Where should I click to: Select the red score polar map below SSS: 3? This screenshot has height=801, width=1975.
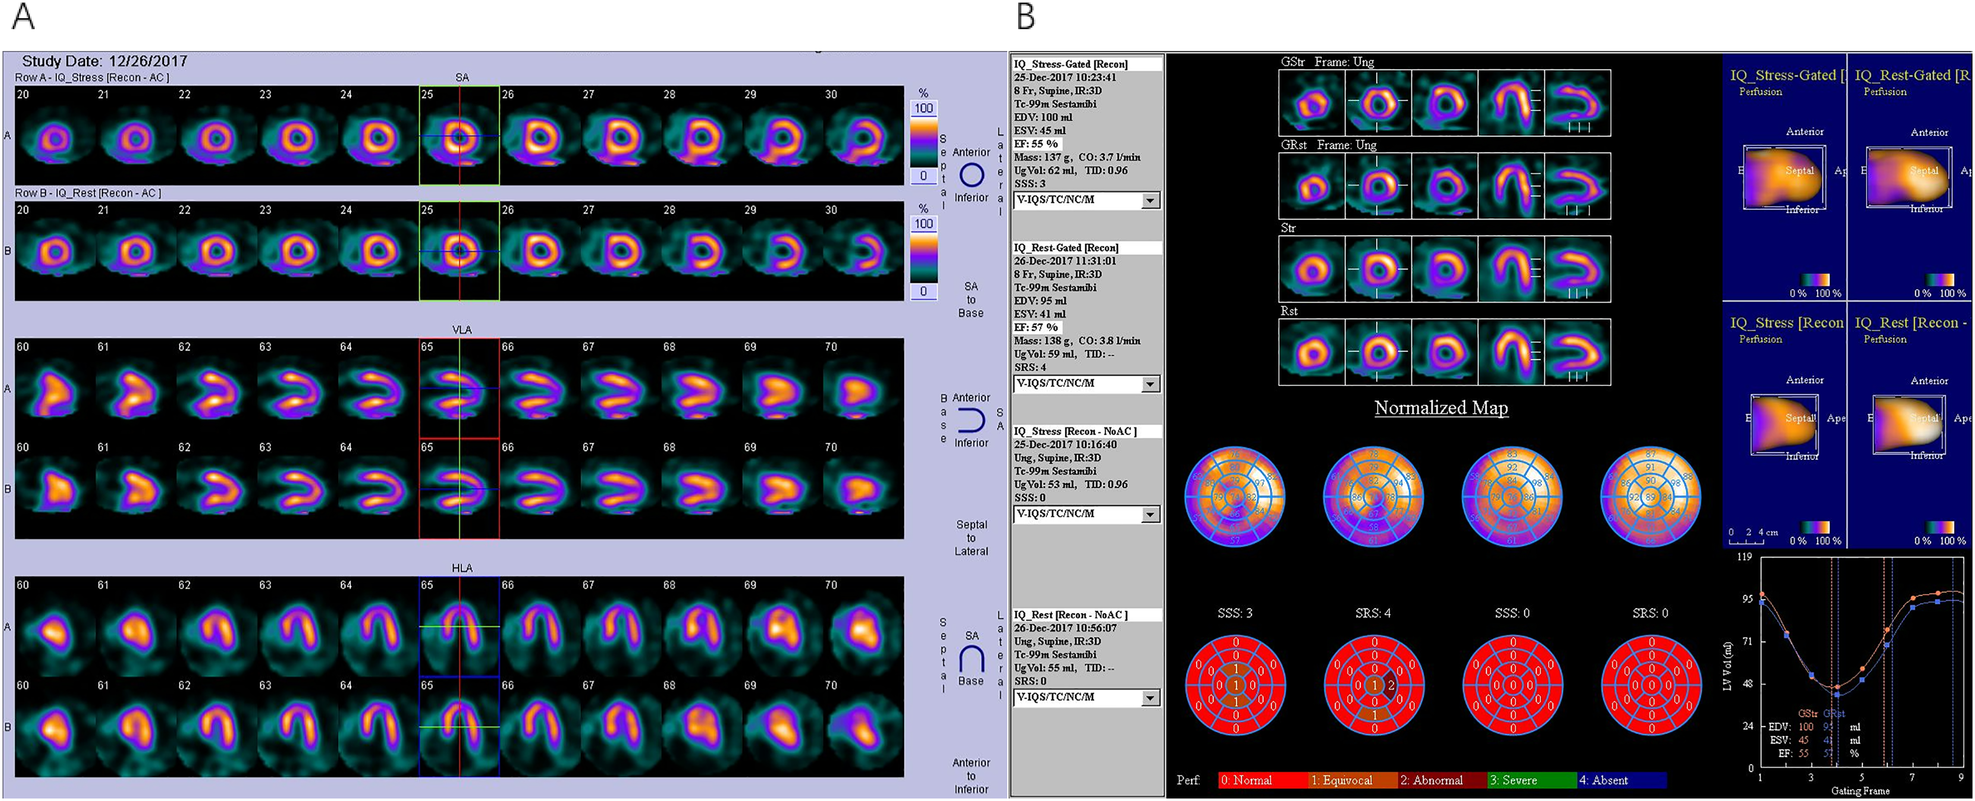tap(1235, 685)
